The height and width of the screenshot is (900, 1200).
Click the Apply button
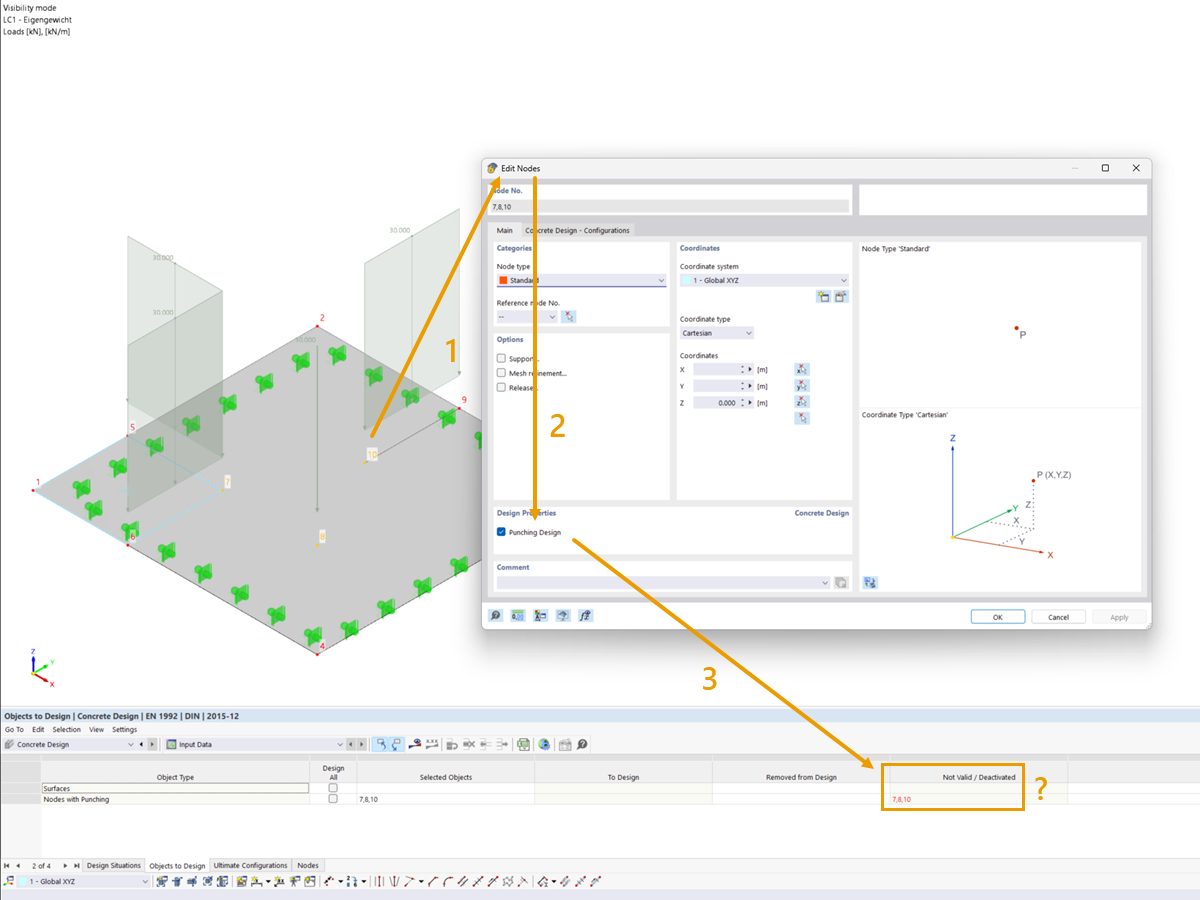point(1119,617)
